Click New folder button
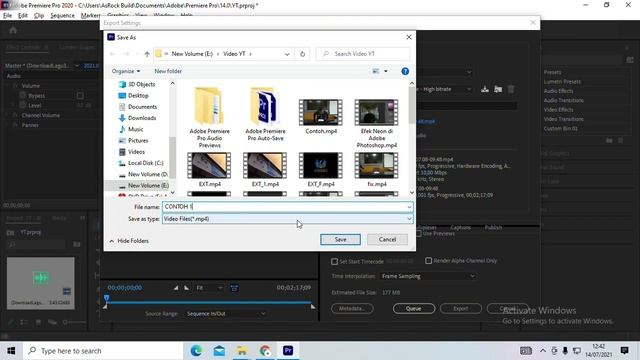 [x=168, y=71]
